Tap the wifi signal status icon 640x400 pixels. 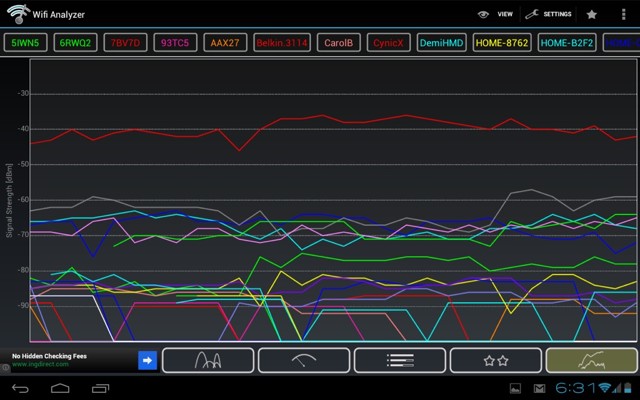(604, 387)
